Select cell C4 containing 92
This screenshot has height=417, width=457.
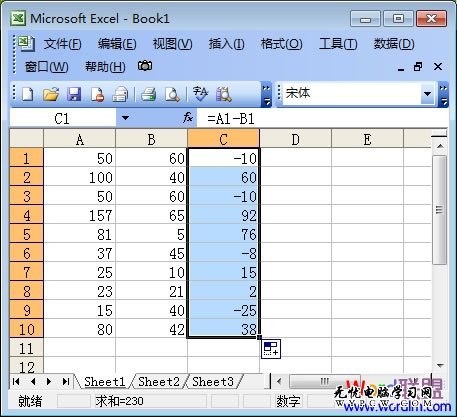pyautogui.click(x=223, y=215)
